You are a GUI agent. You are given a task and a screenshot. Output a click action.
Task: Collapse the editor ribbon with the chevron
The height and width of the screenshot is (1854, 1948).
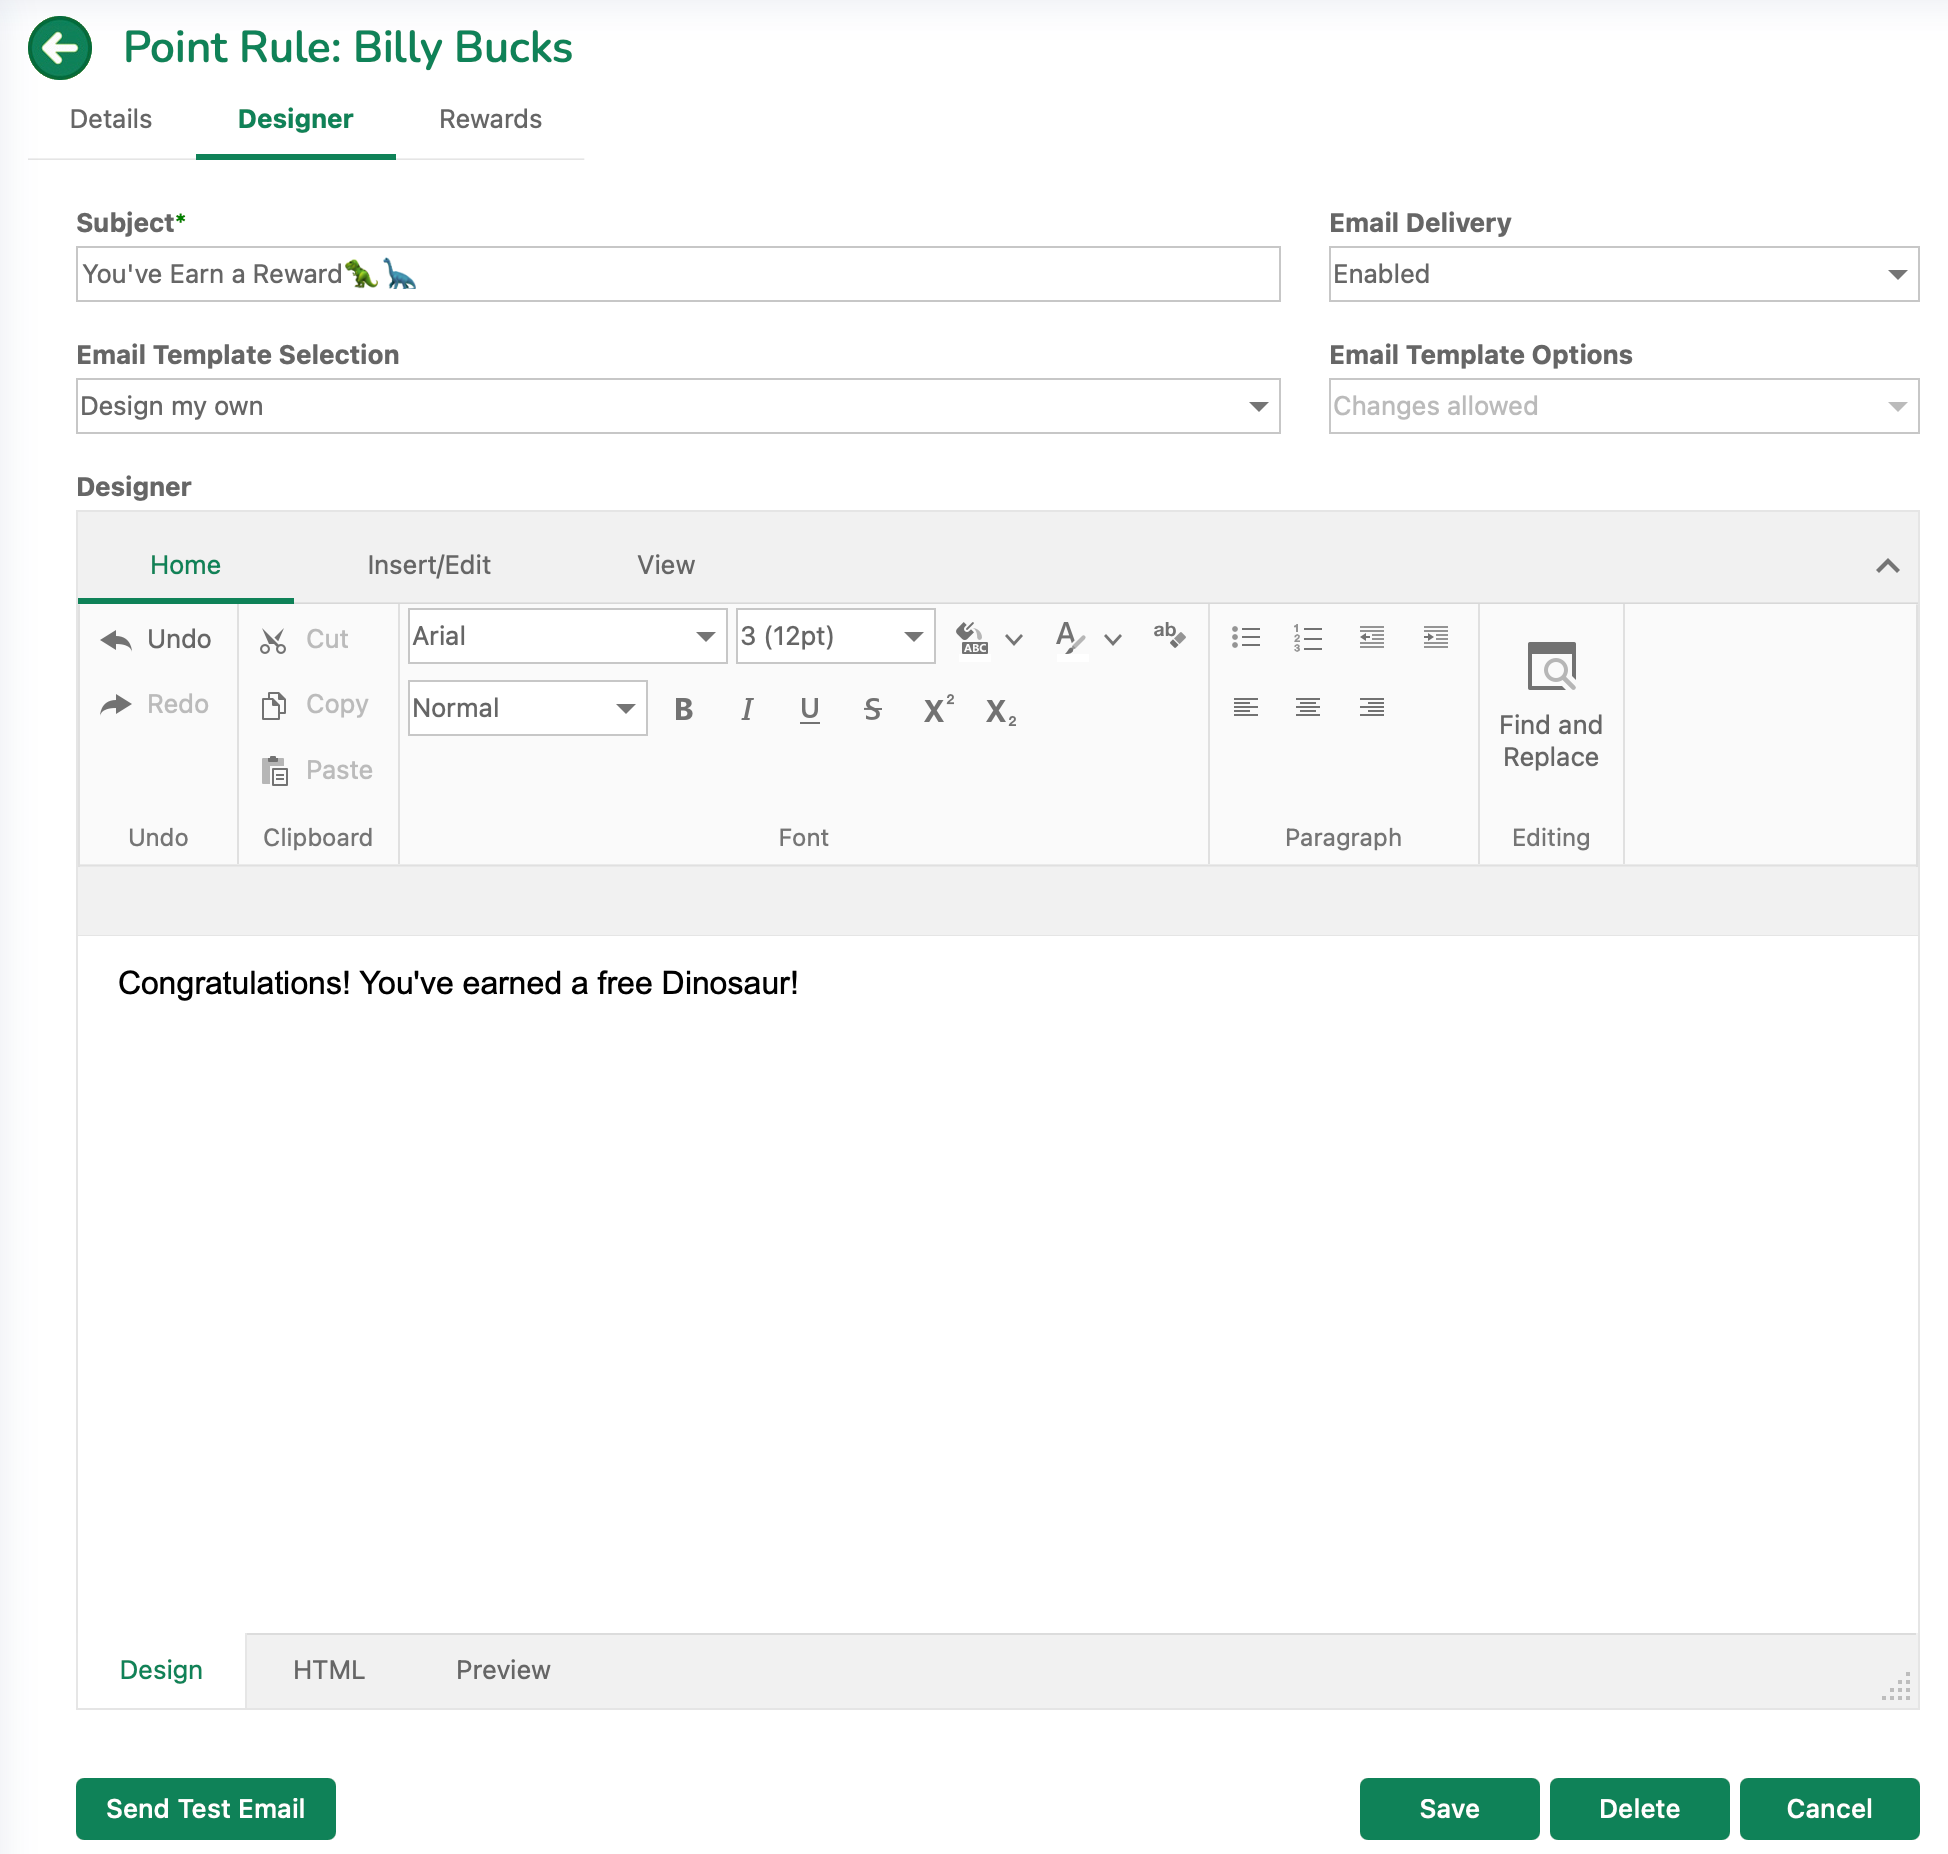(x=1887, y=566)
